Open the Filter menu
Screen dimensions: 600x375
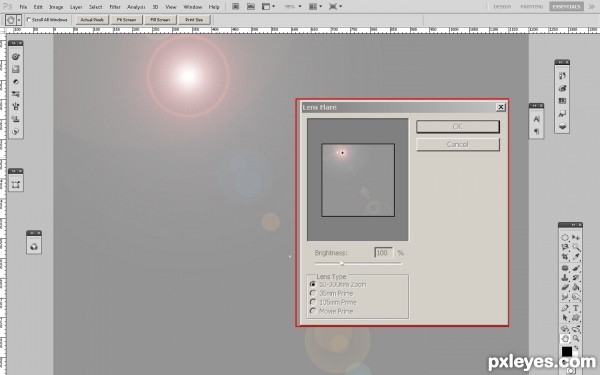pos(115,7)
